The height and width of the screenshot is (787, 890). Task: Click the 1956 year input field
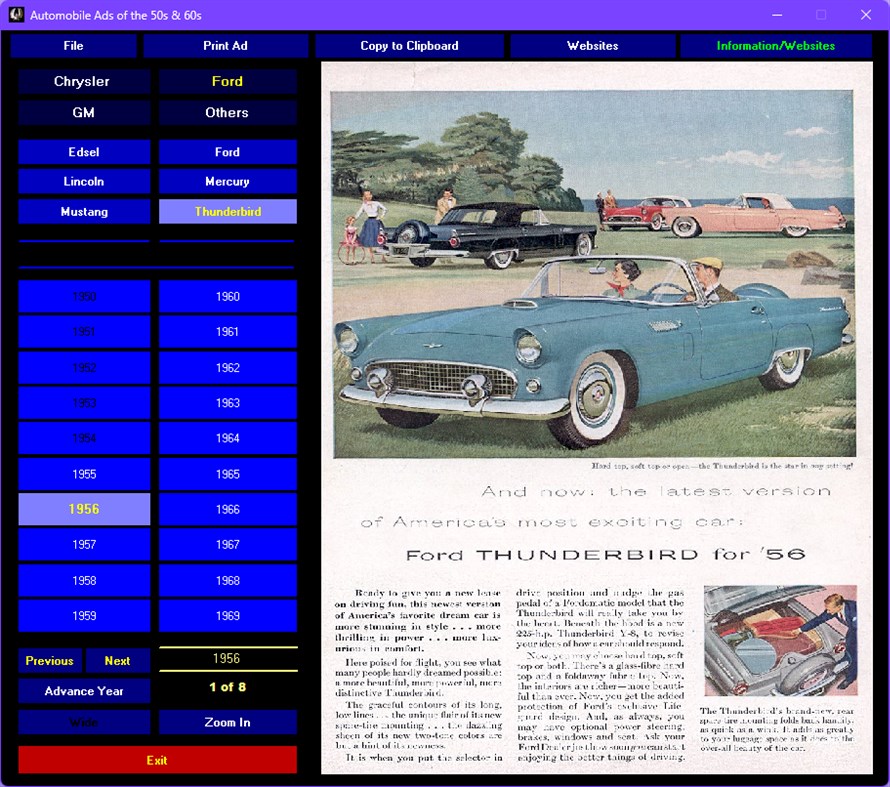(x=227, y=658)
